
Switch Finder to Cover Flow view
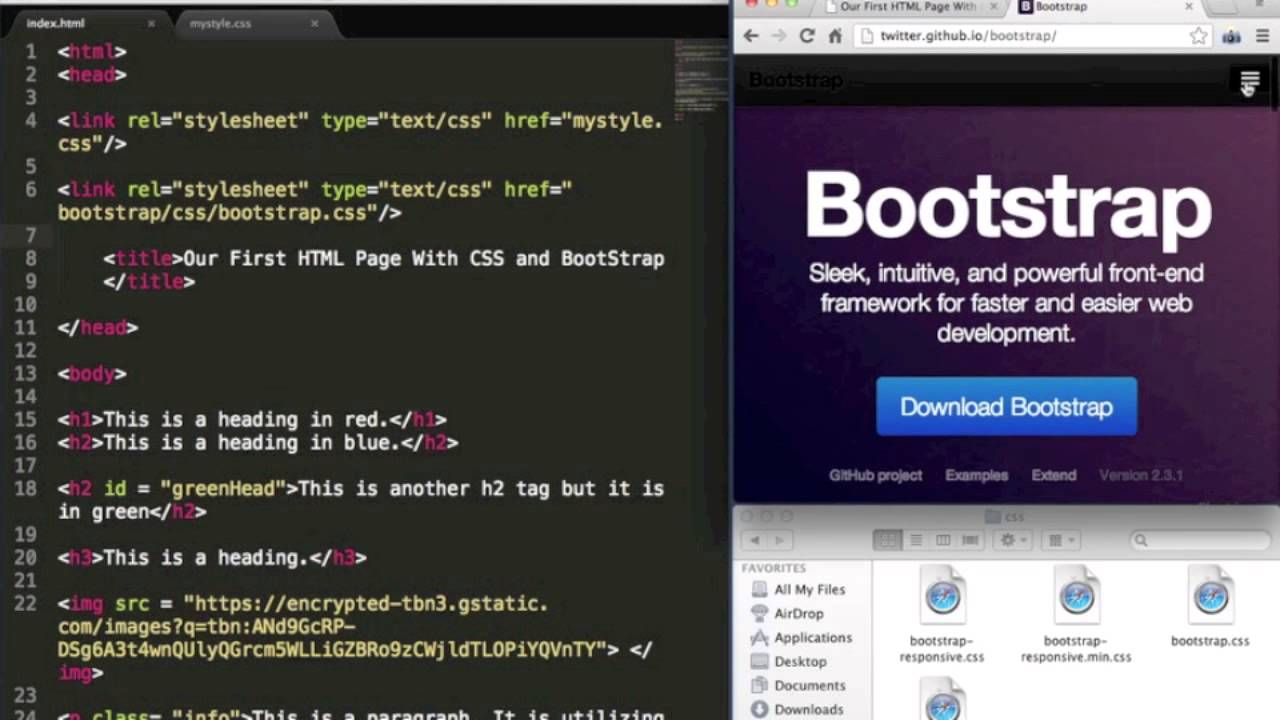coord(970,540)
